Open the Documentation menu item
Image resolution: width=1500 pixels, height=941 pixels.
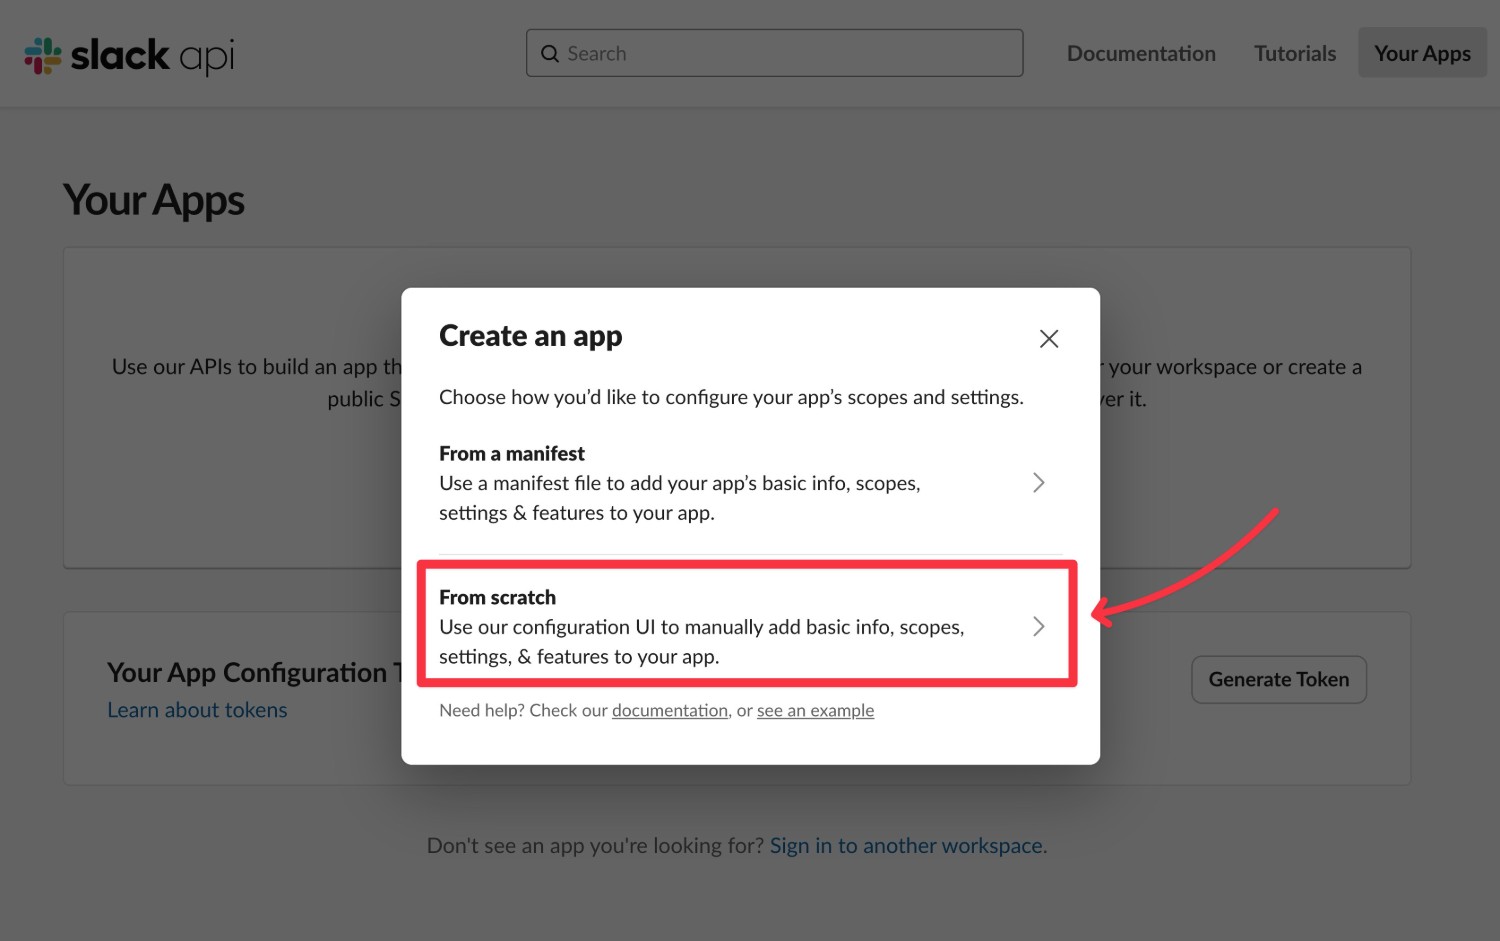tap(1141, 54)
